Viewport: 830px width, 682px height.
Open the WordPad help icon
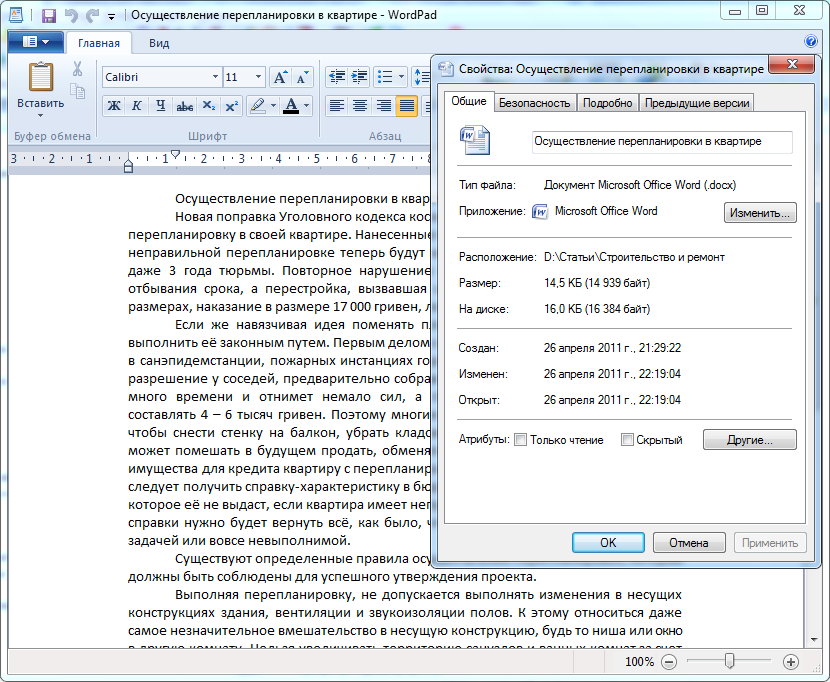[810, 42]
